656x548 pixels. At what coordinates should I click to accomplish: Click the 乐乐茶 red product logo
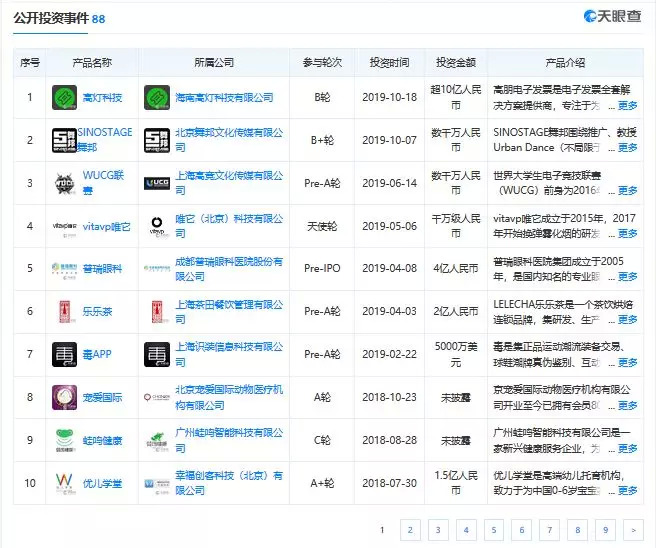point(65,312)
